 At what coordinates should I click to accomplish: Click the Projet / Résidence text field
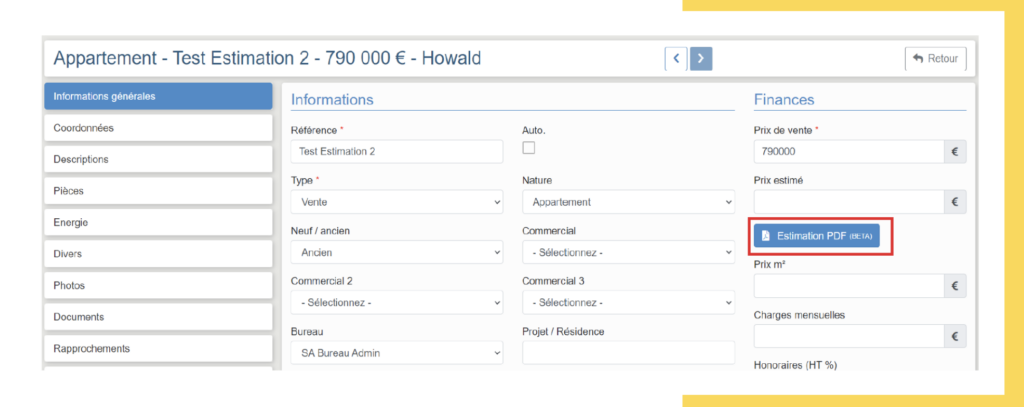point(628,352)
